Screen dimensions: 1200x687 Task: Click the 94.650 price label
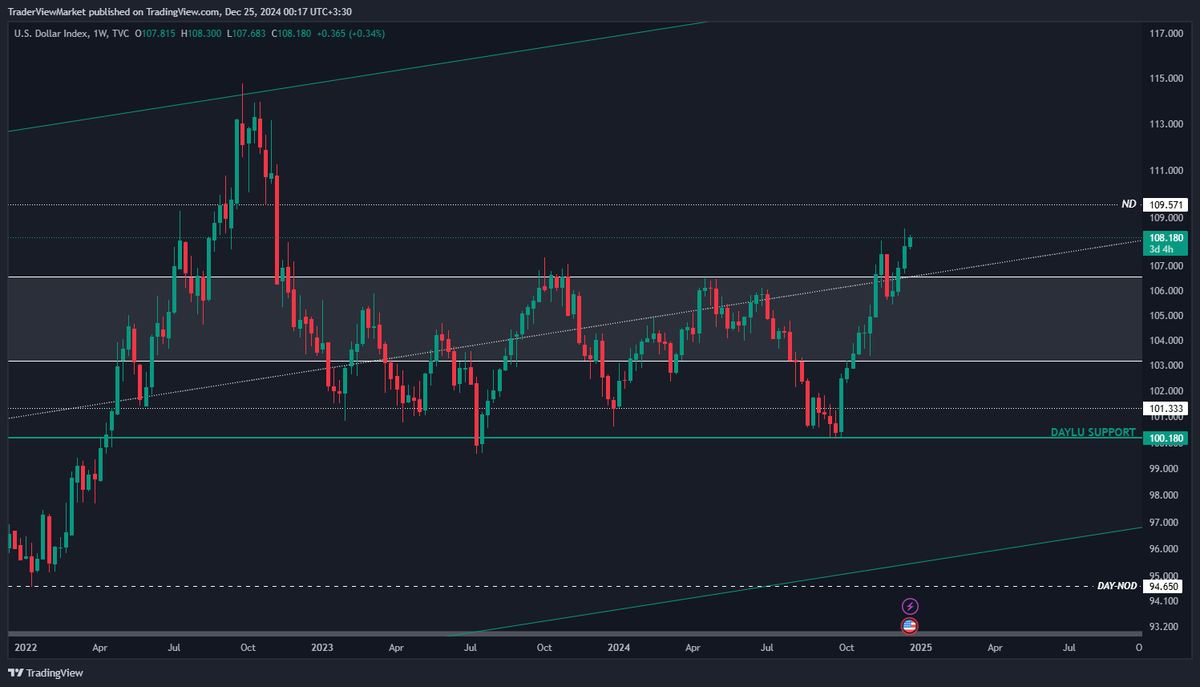pyautogui.click(x=1165, y=586)
